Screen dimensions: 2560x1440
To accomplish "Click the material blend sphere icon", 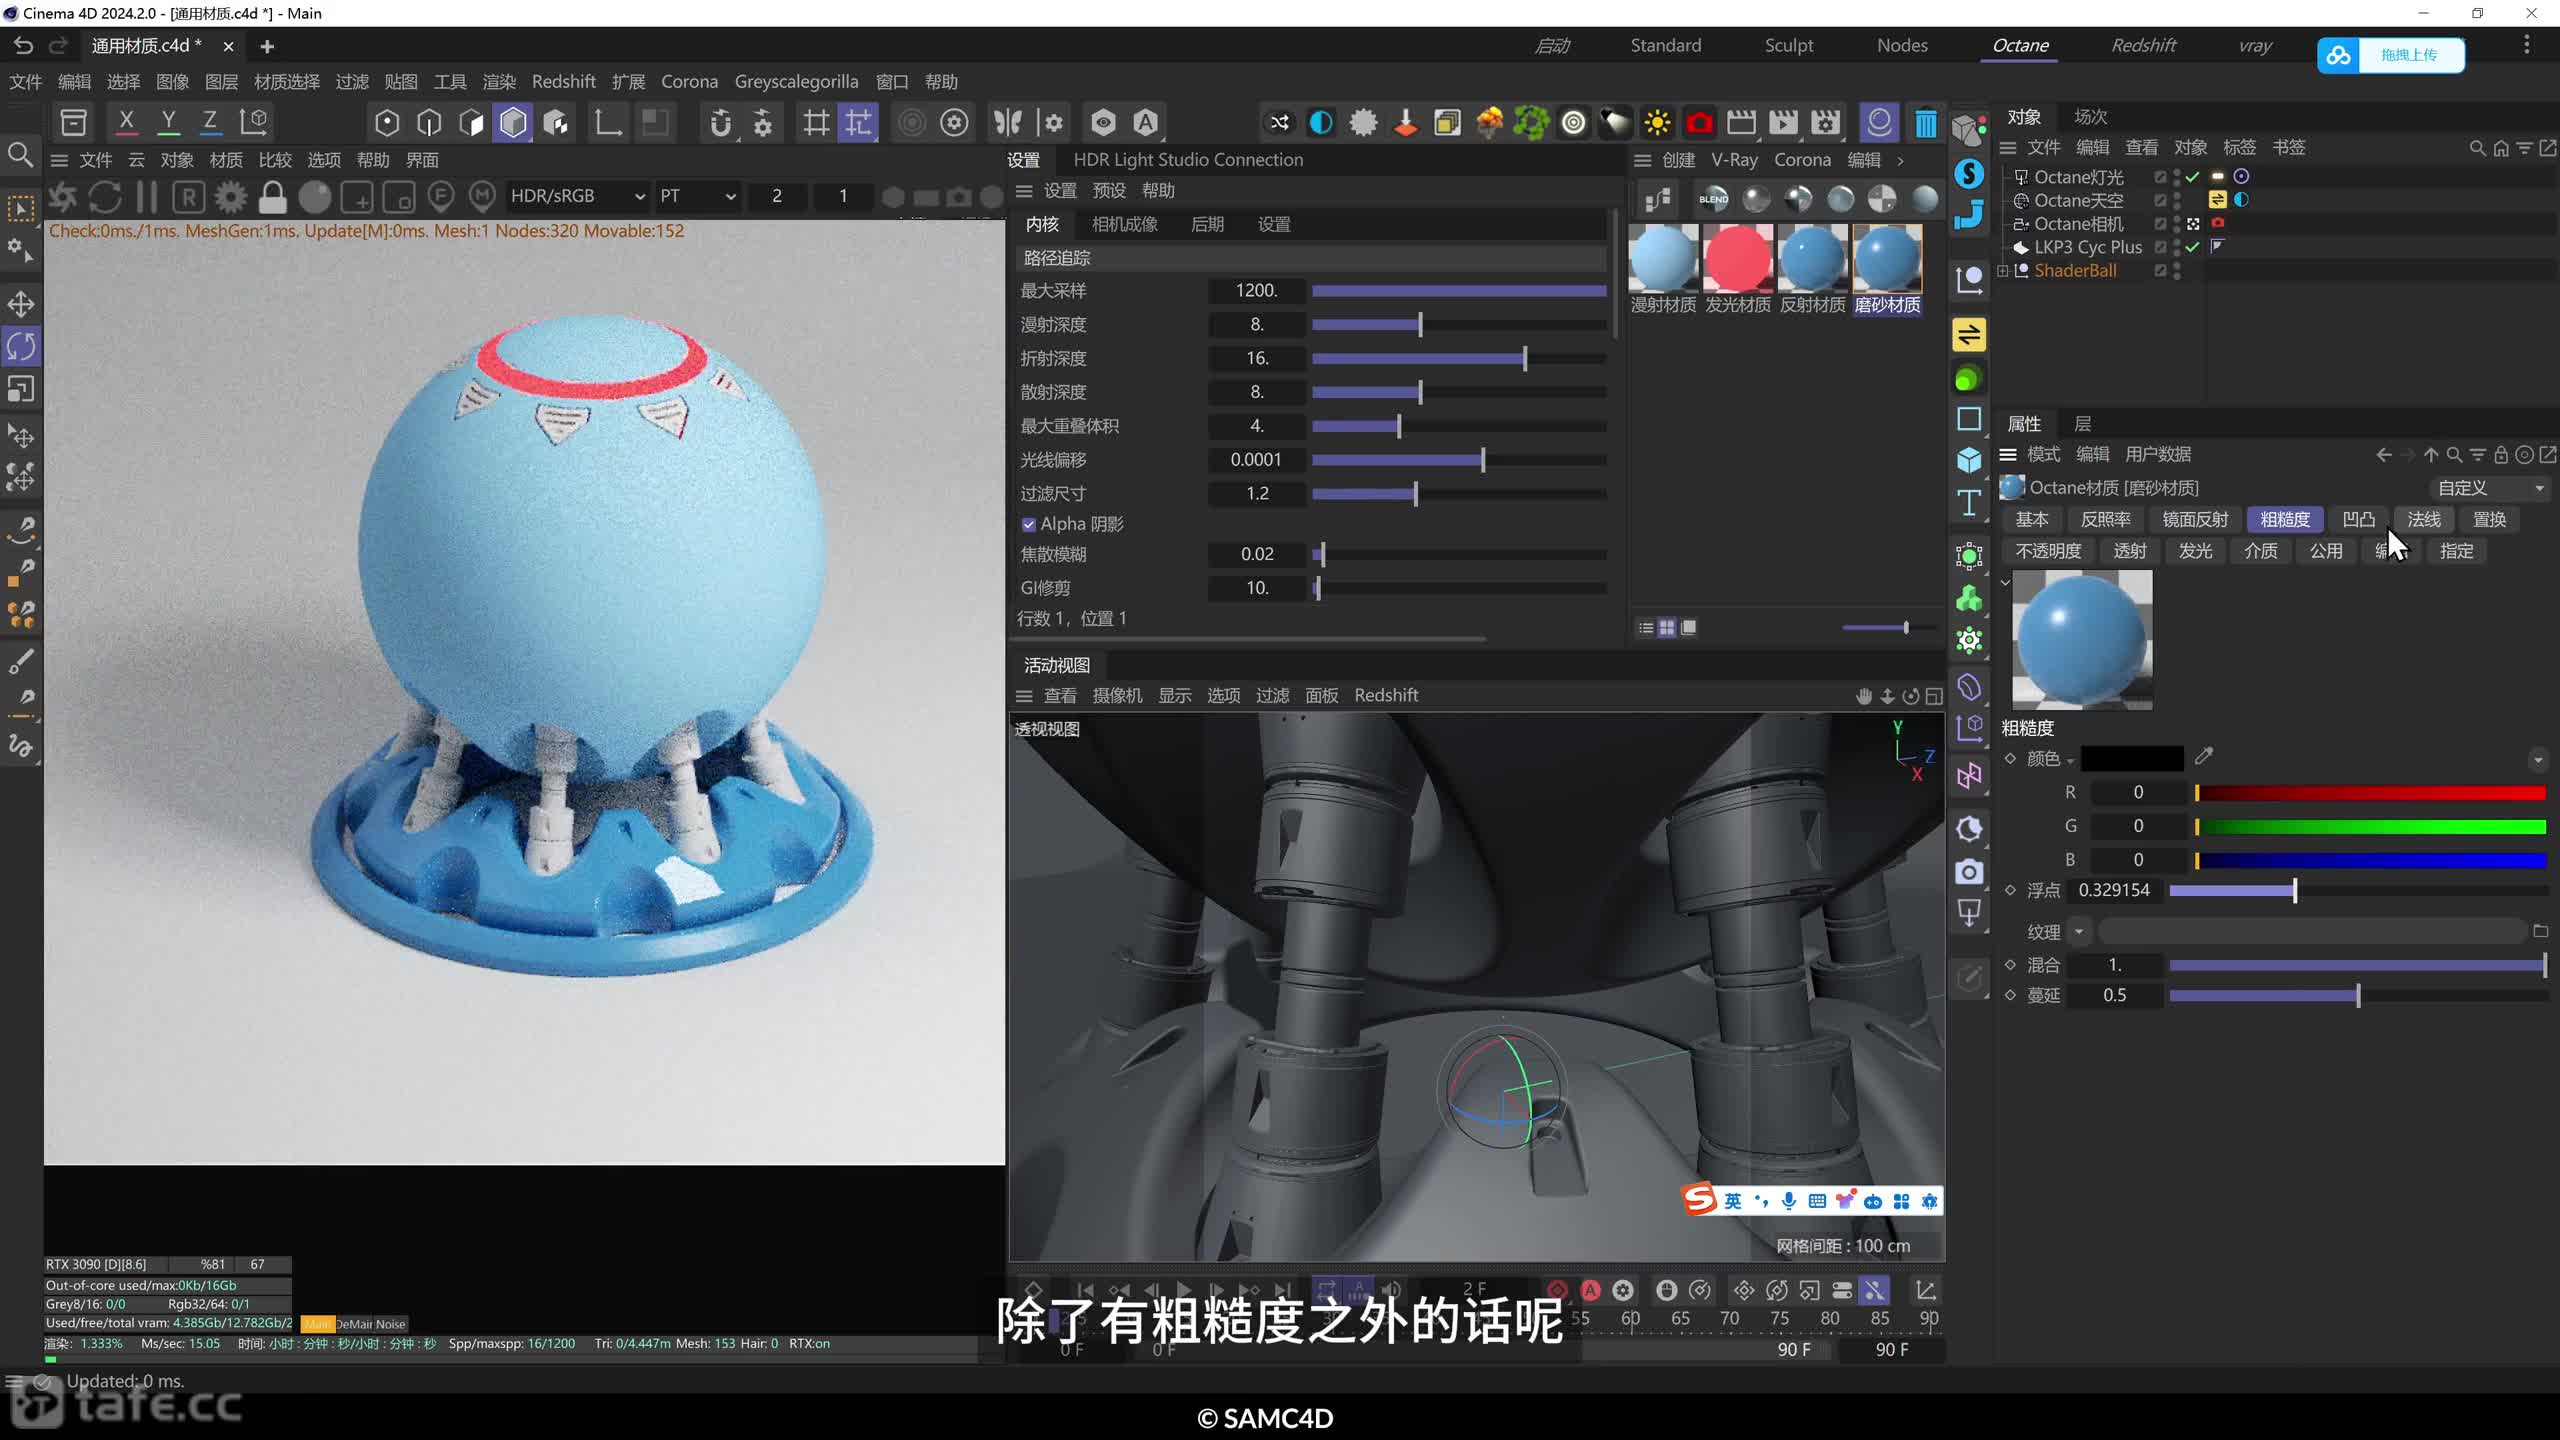I will pyautogui.click(x=1713, y=199).
